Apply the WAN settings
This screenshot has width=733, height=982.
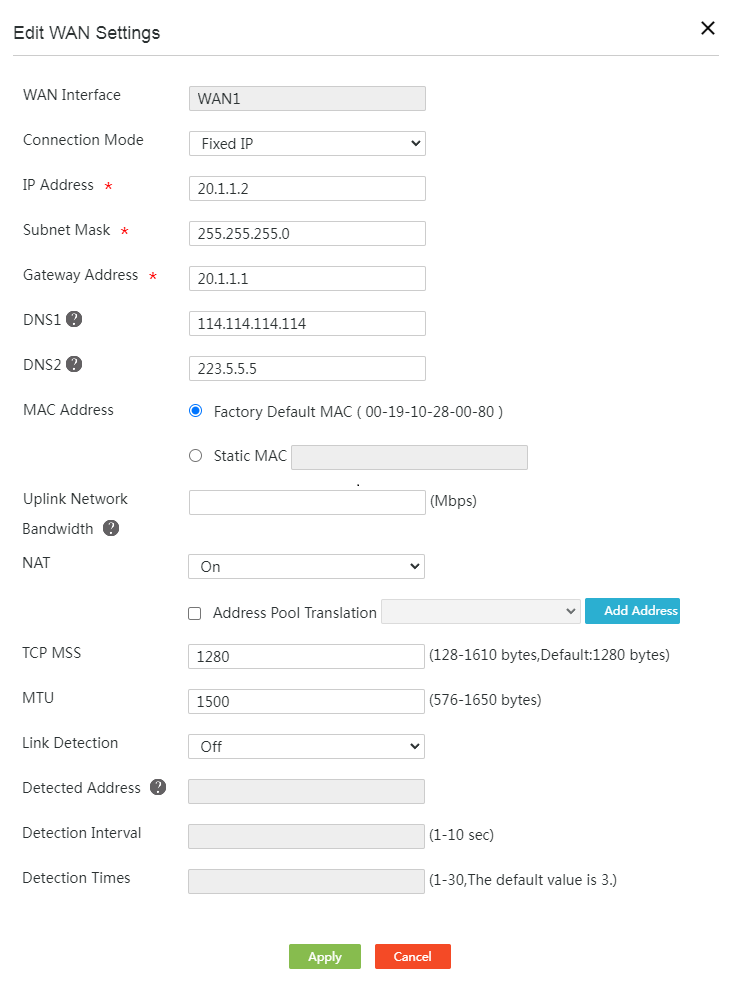click(325, 957)
